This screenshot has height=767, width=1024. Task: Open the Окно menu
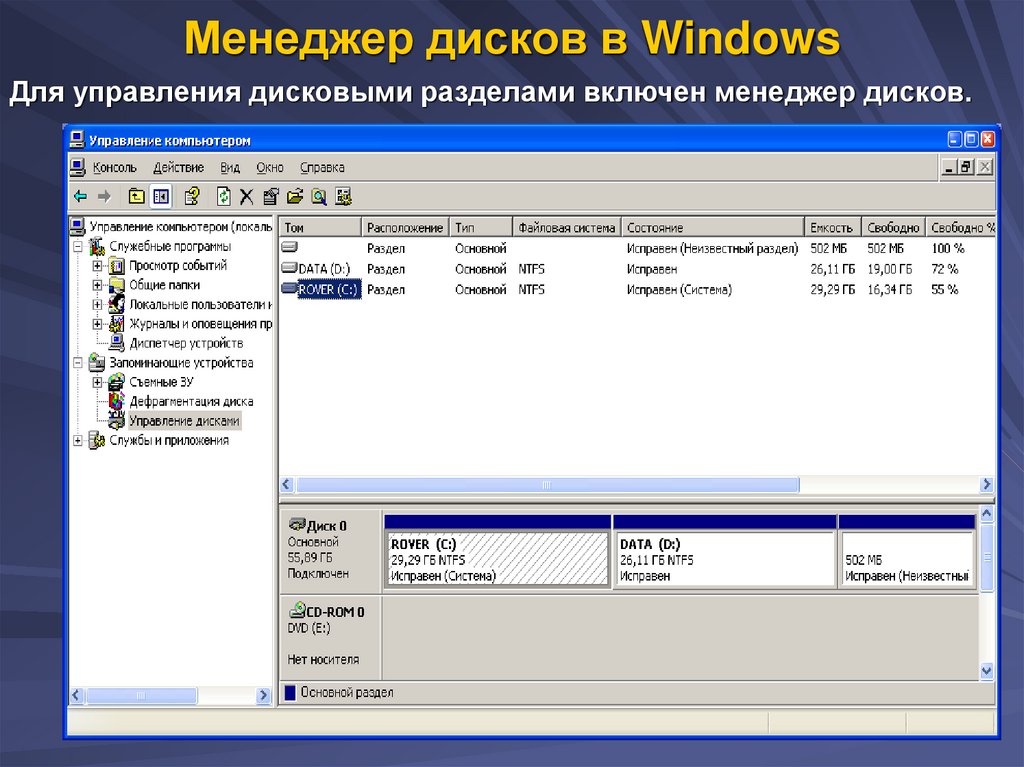[270, 168]
